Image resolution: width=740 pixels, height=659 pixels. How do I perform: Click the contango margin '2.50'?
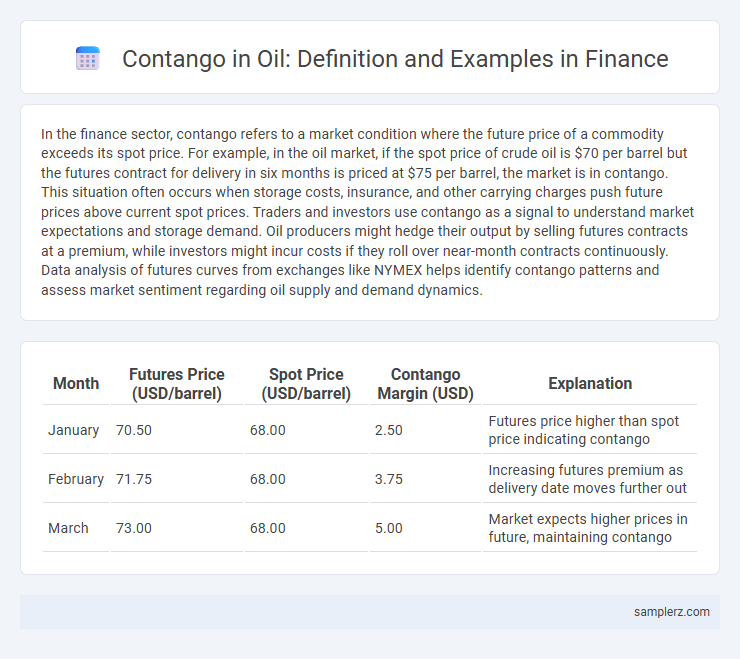tap(388, 430)
